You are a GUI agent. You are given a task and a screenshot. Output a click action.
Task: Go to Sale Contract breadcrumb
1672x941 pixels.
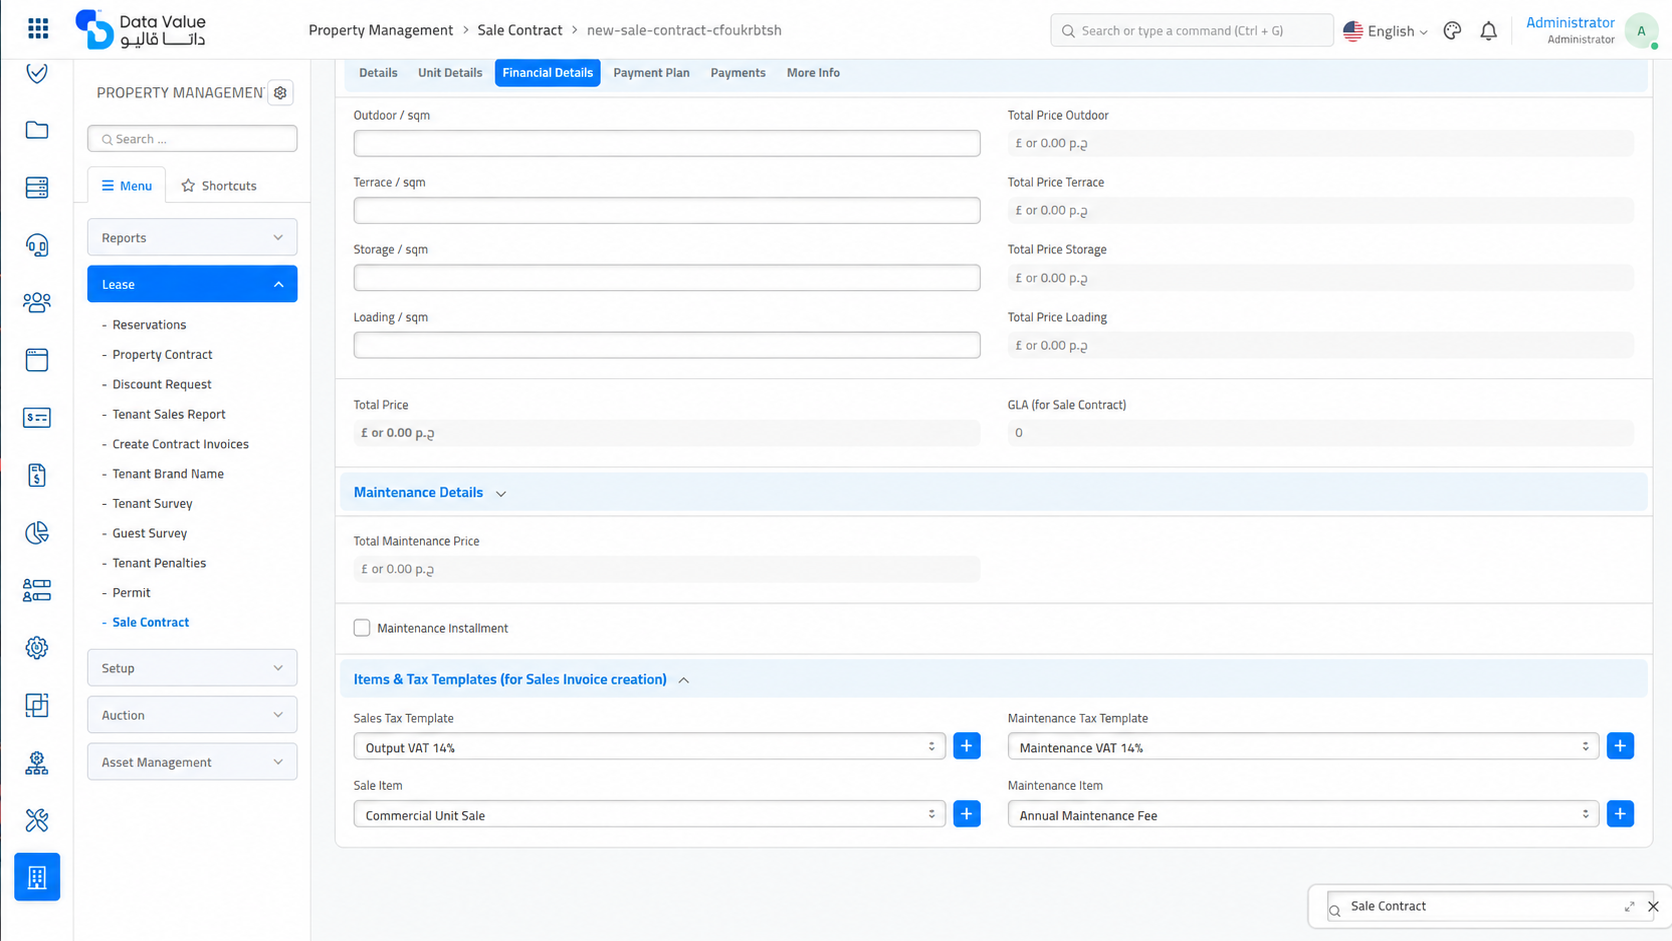coord(520,30)
